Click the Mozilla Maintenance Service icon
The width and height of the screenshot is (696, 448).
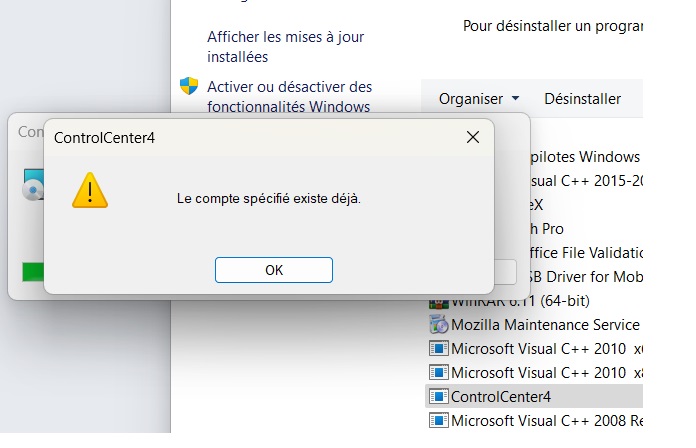click(x=439, y=325)
